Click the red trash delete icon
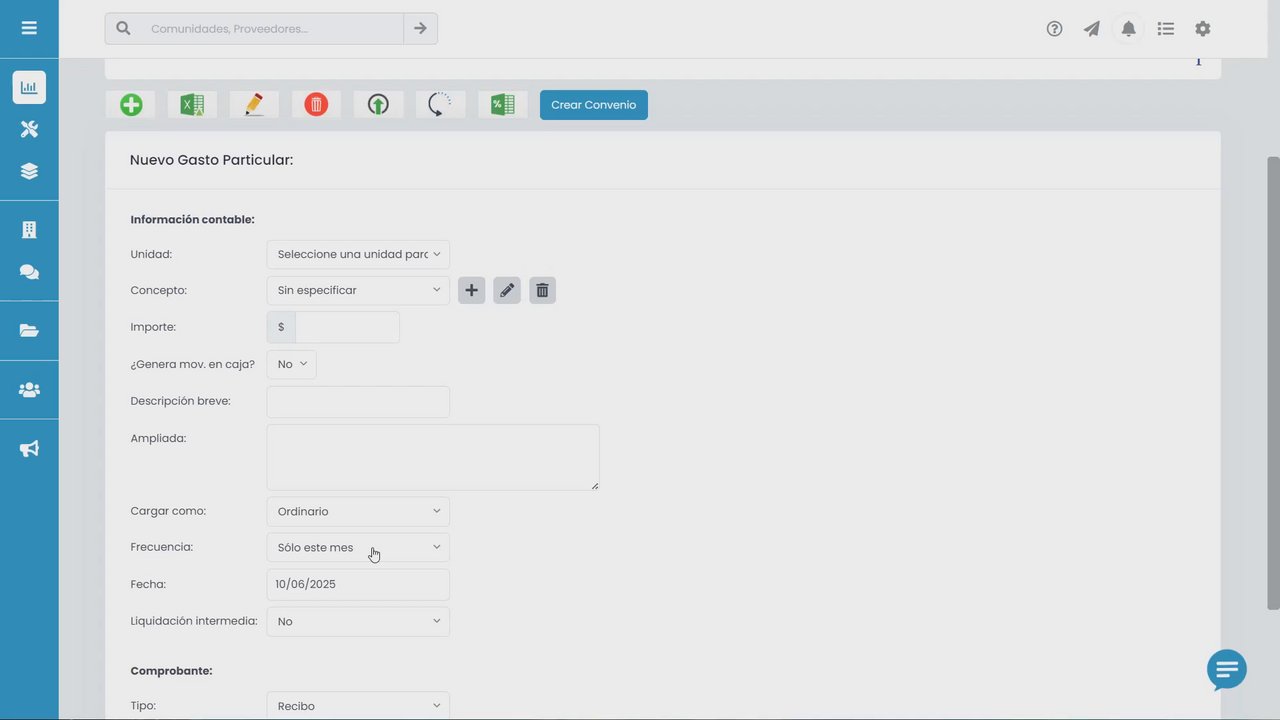The height and width of the screenshot is (720, 1280). pos(316,105)
